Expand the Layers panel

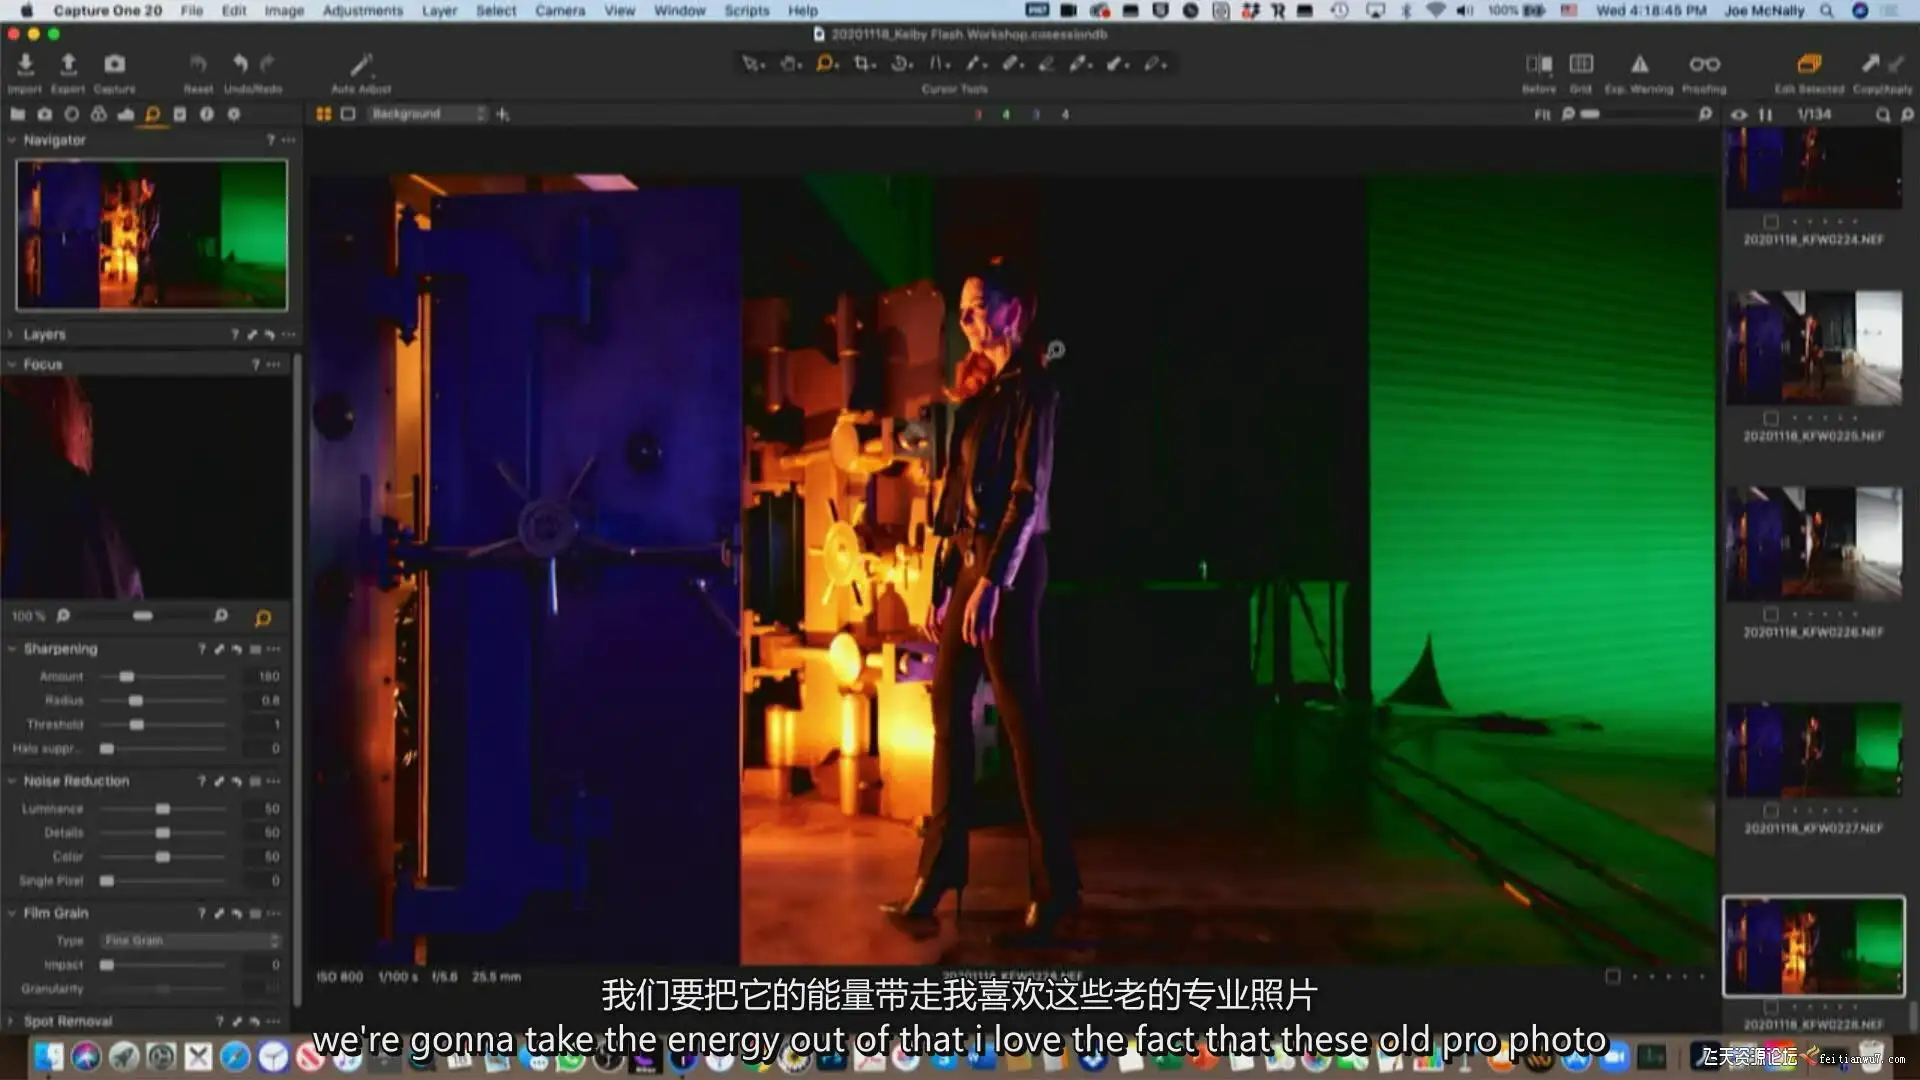click(x=12, y=334)
